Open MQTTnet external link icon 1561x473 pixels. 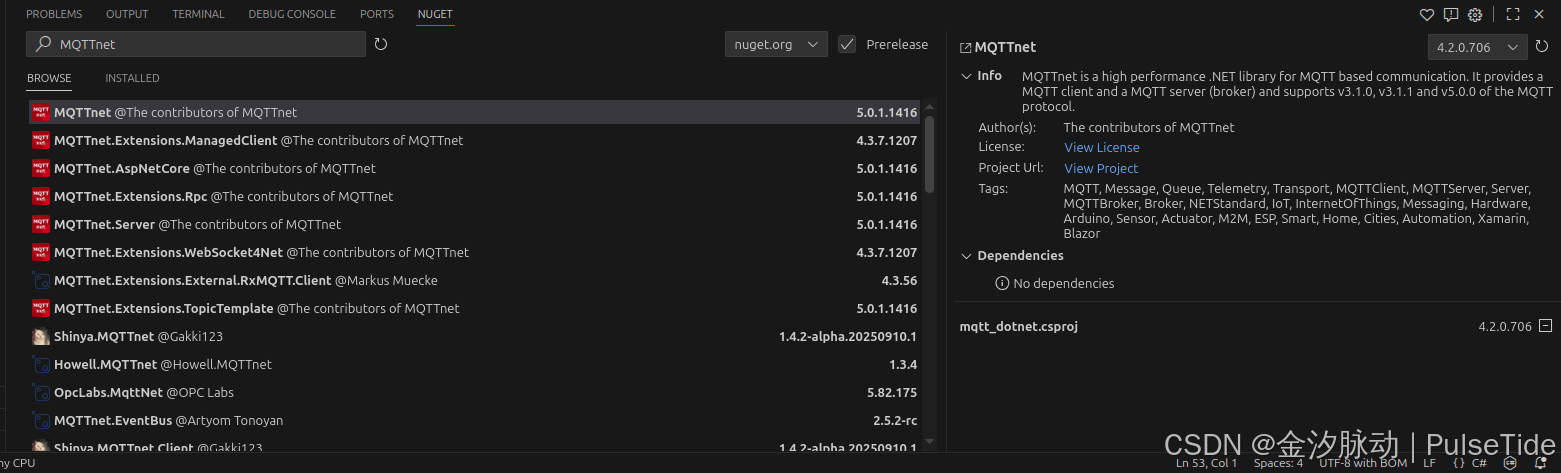[x=965, y=47]
